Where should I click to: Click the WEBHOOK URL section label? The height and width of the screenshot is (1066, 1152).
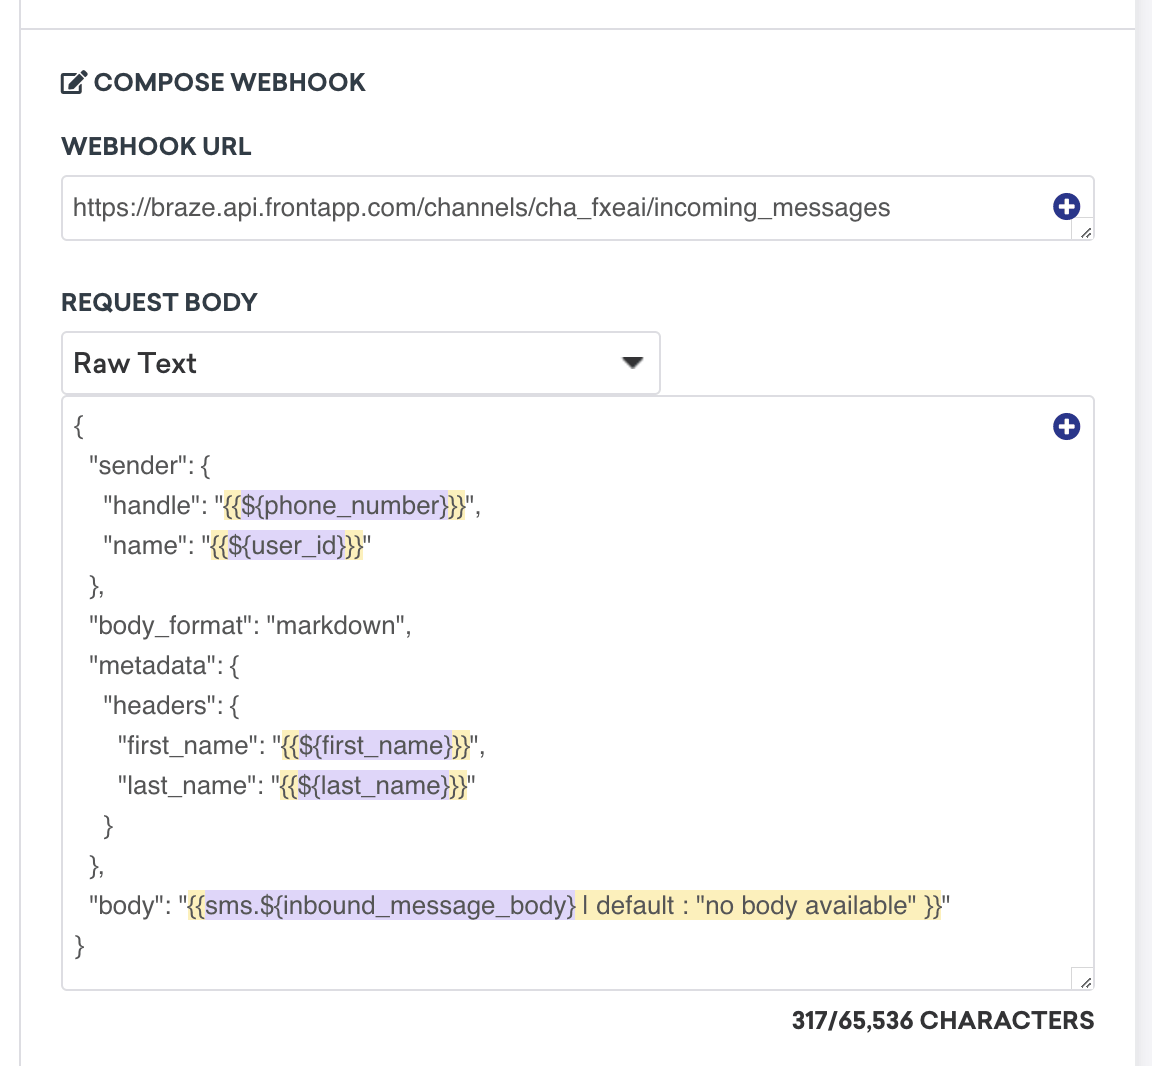[x=156, y=146]
